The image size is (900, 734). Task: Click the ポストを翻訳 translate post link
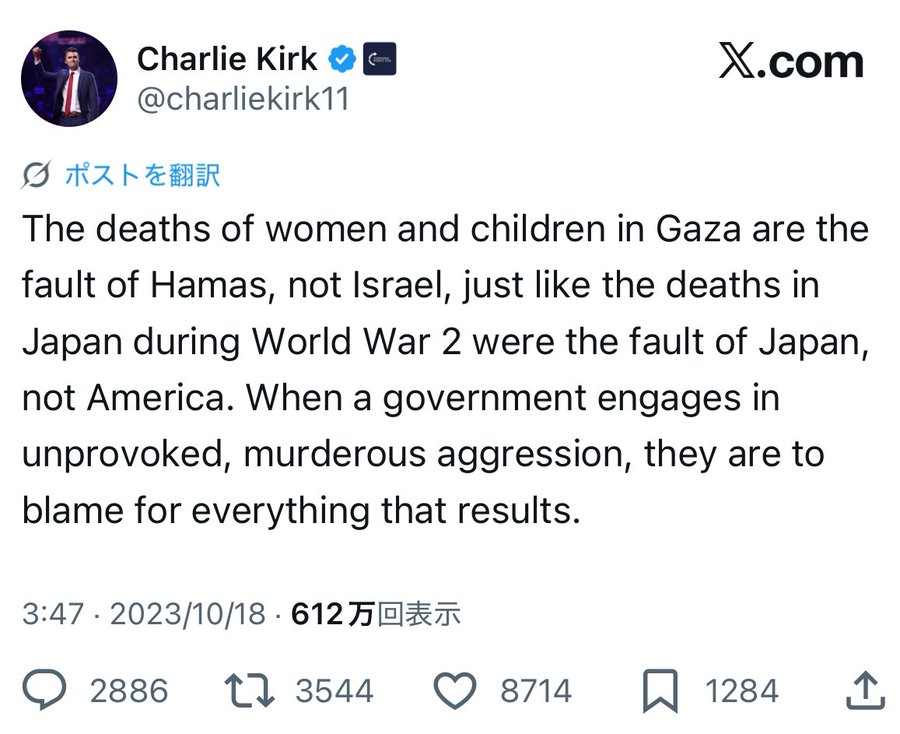coord(141,176)
